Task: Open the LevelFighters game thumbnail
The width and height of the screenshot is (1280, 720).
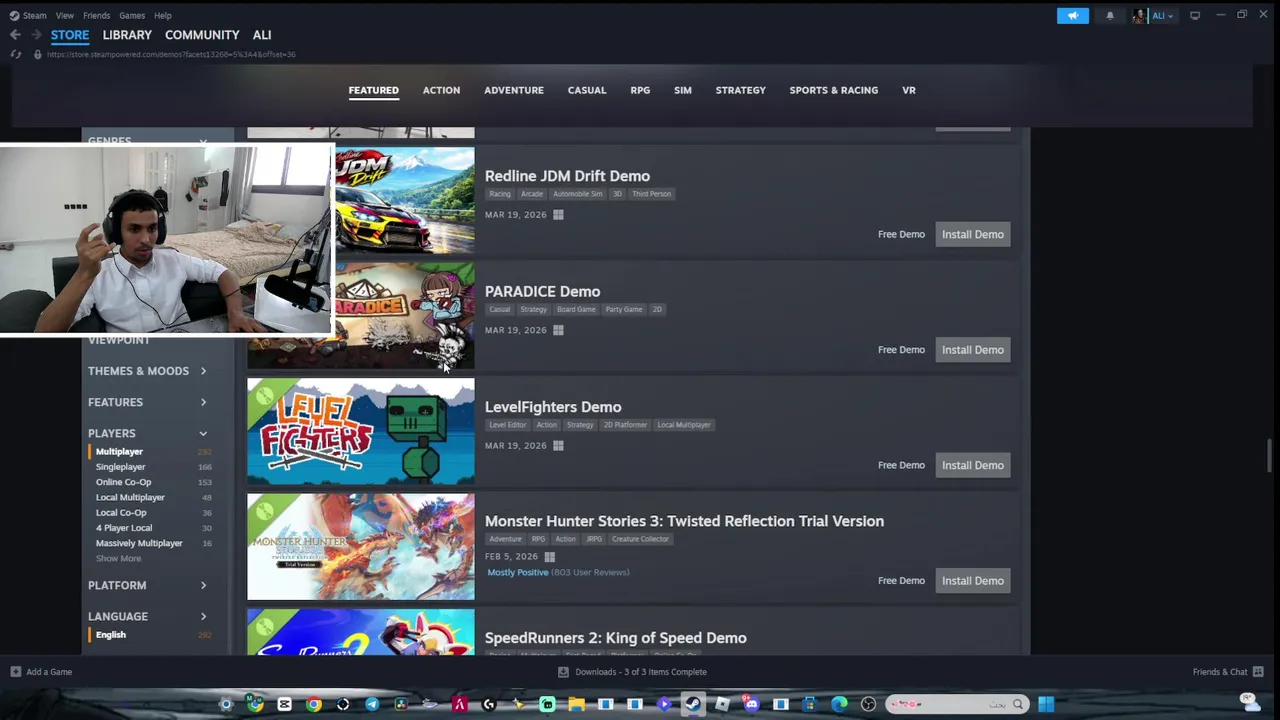Action: click(x=361, y=432)
